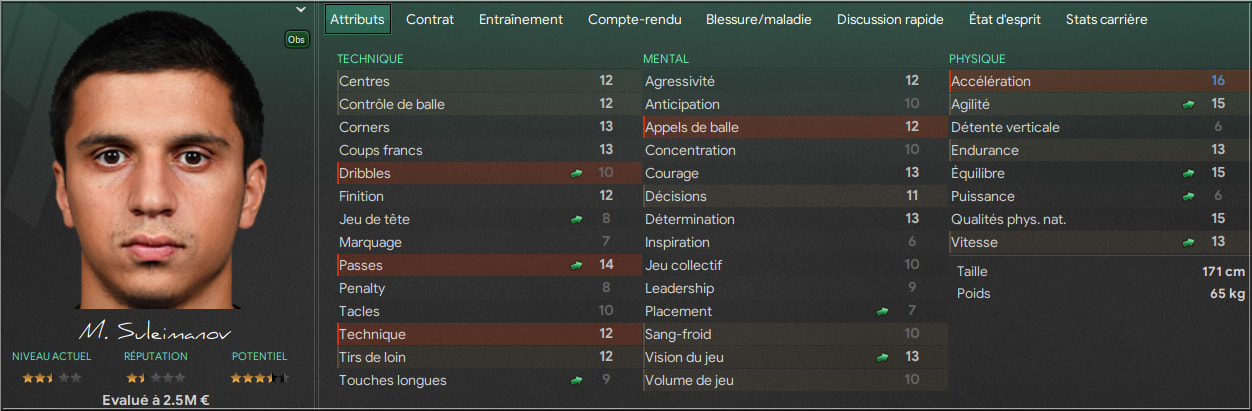Open the Stats carrière tab

pos(1107,19)
